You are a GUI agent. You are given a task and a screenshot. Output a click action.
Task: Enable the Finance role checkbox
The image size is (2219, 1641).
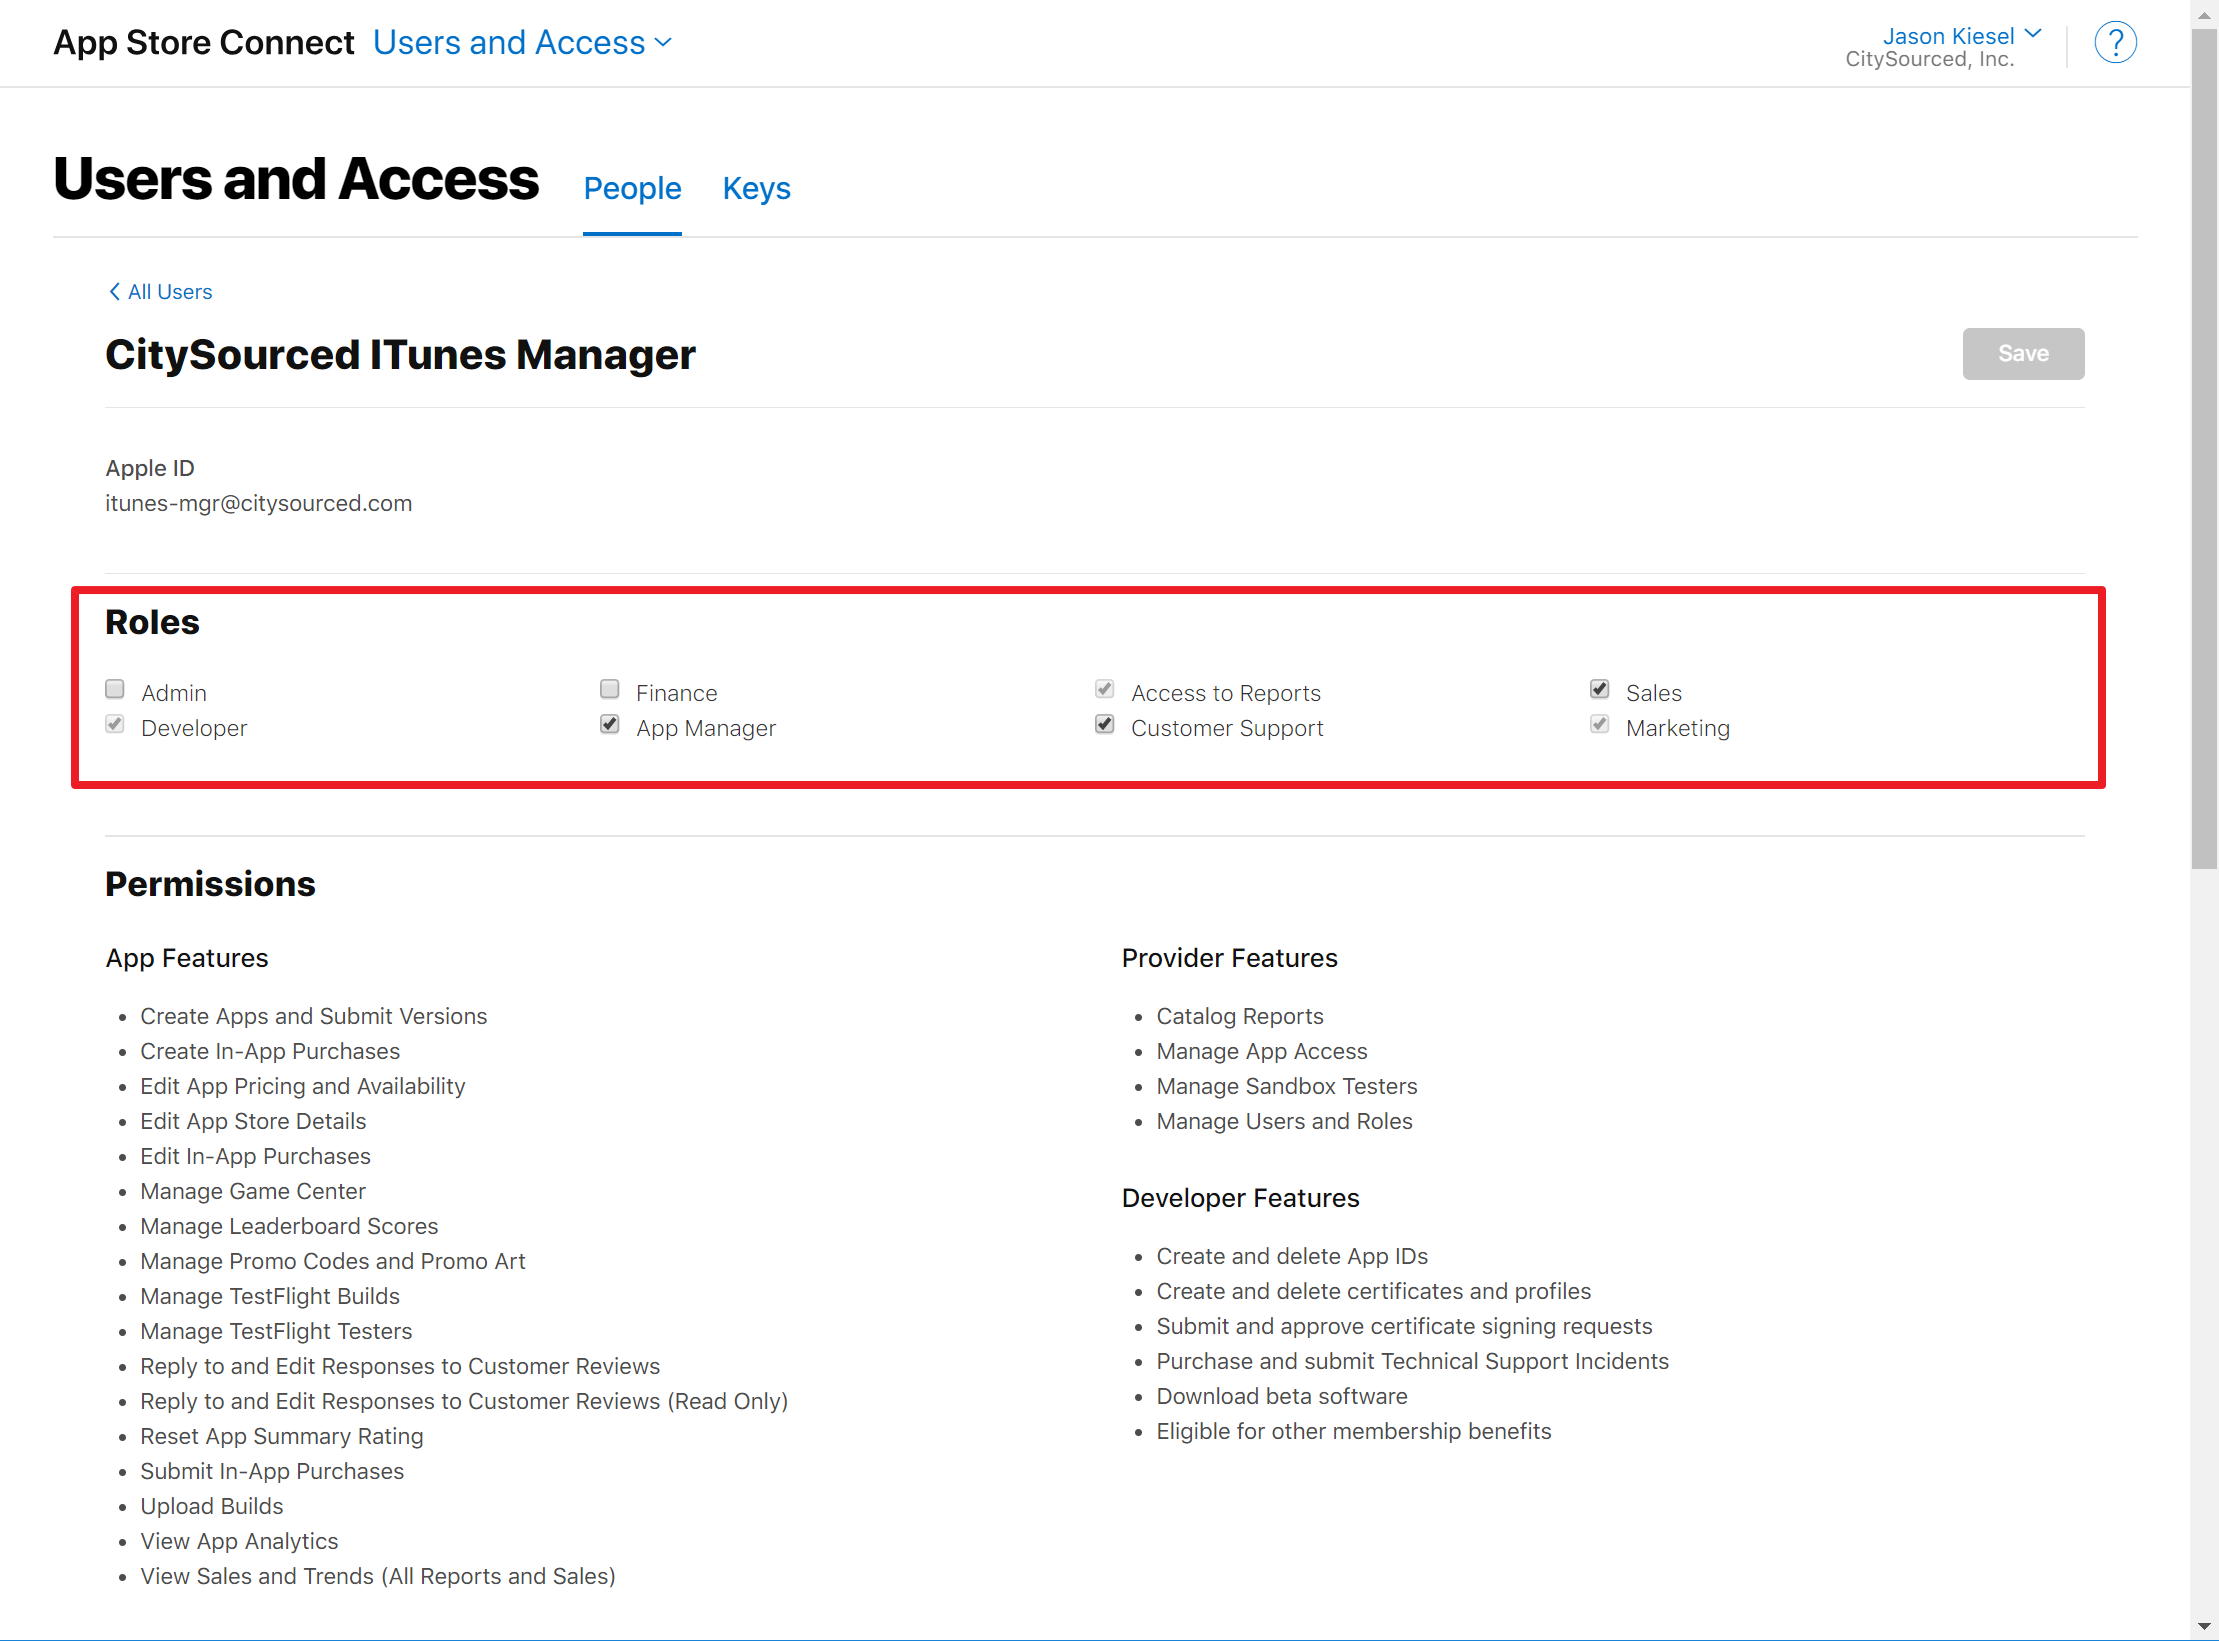tap(610, 689)
